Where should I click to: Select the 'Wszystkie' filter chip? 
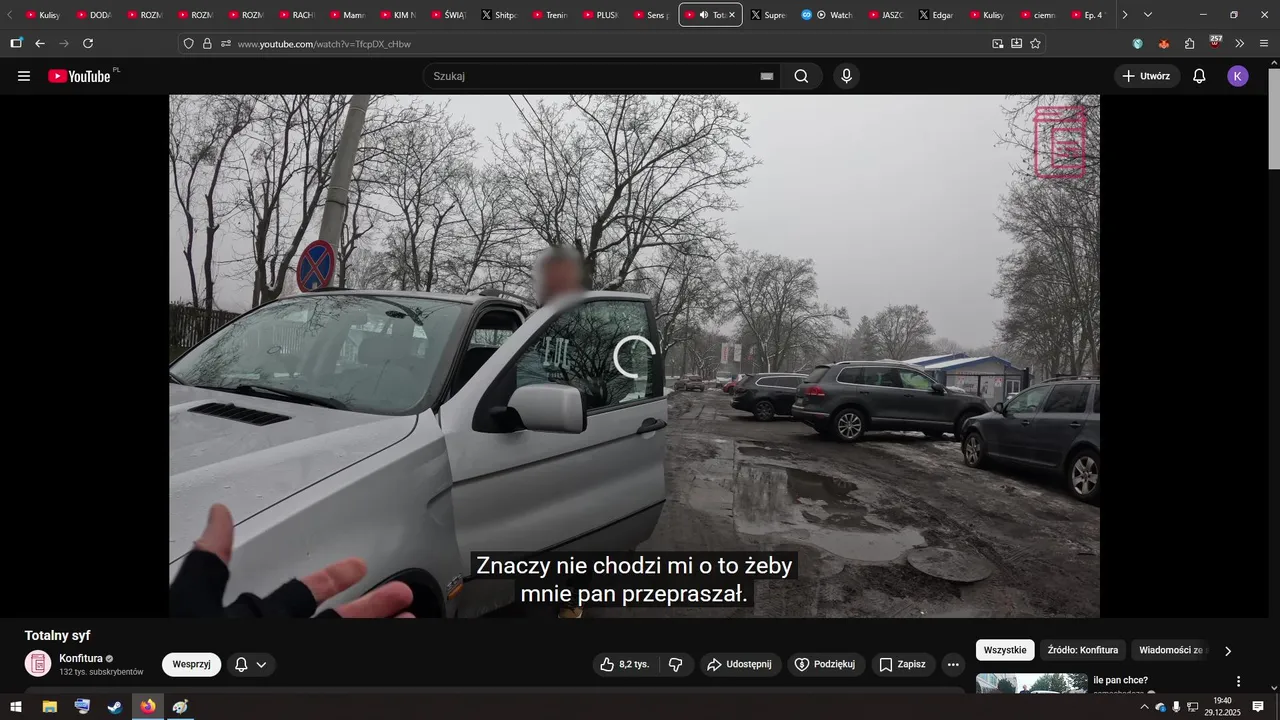(1005, 650)
